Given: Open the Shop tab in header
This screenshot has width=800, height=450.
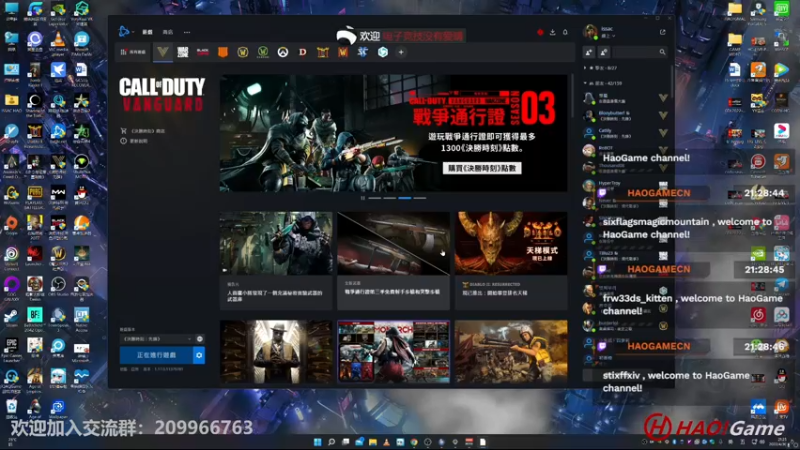Looking at the screenshot, I should (168, 32).
